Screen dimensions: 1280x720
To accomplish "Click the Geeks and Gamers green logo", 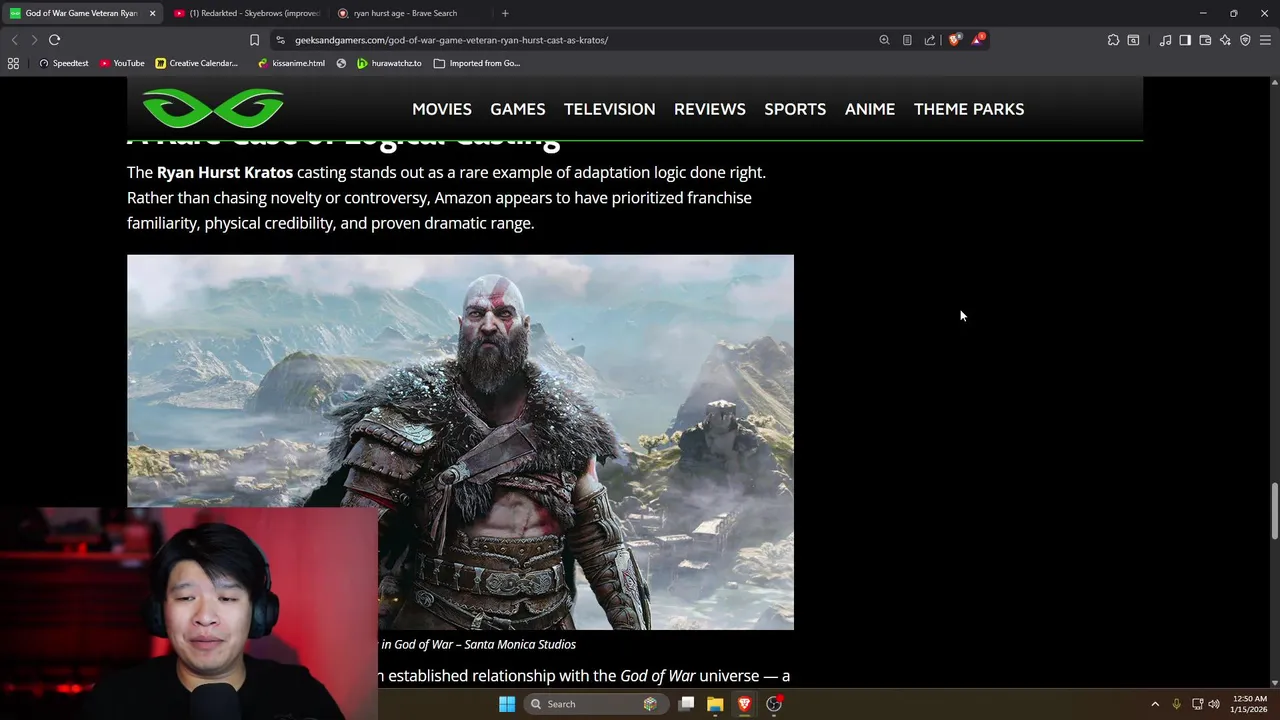I will 213,109.
